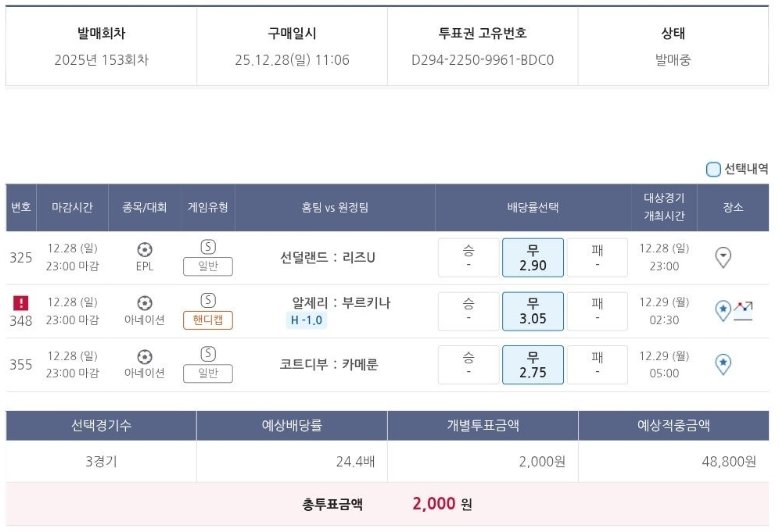780x531 pixels.
Task: Click the 핸디캡 tag on match 348
Action: 208,320
